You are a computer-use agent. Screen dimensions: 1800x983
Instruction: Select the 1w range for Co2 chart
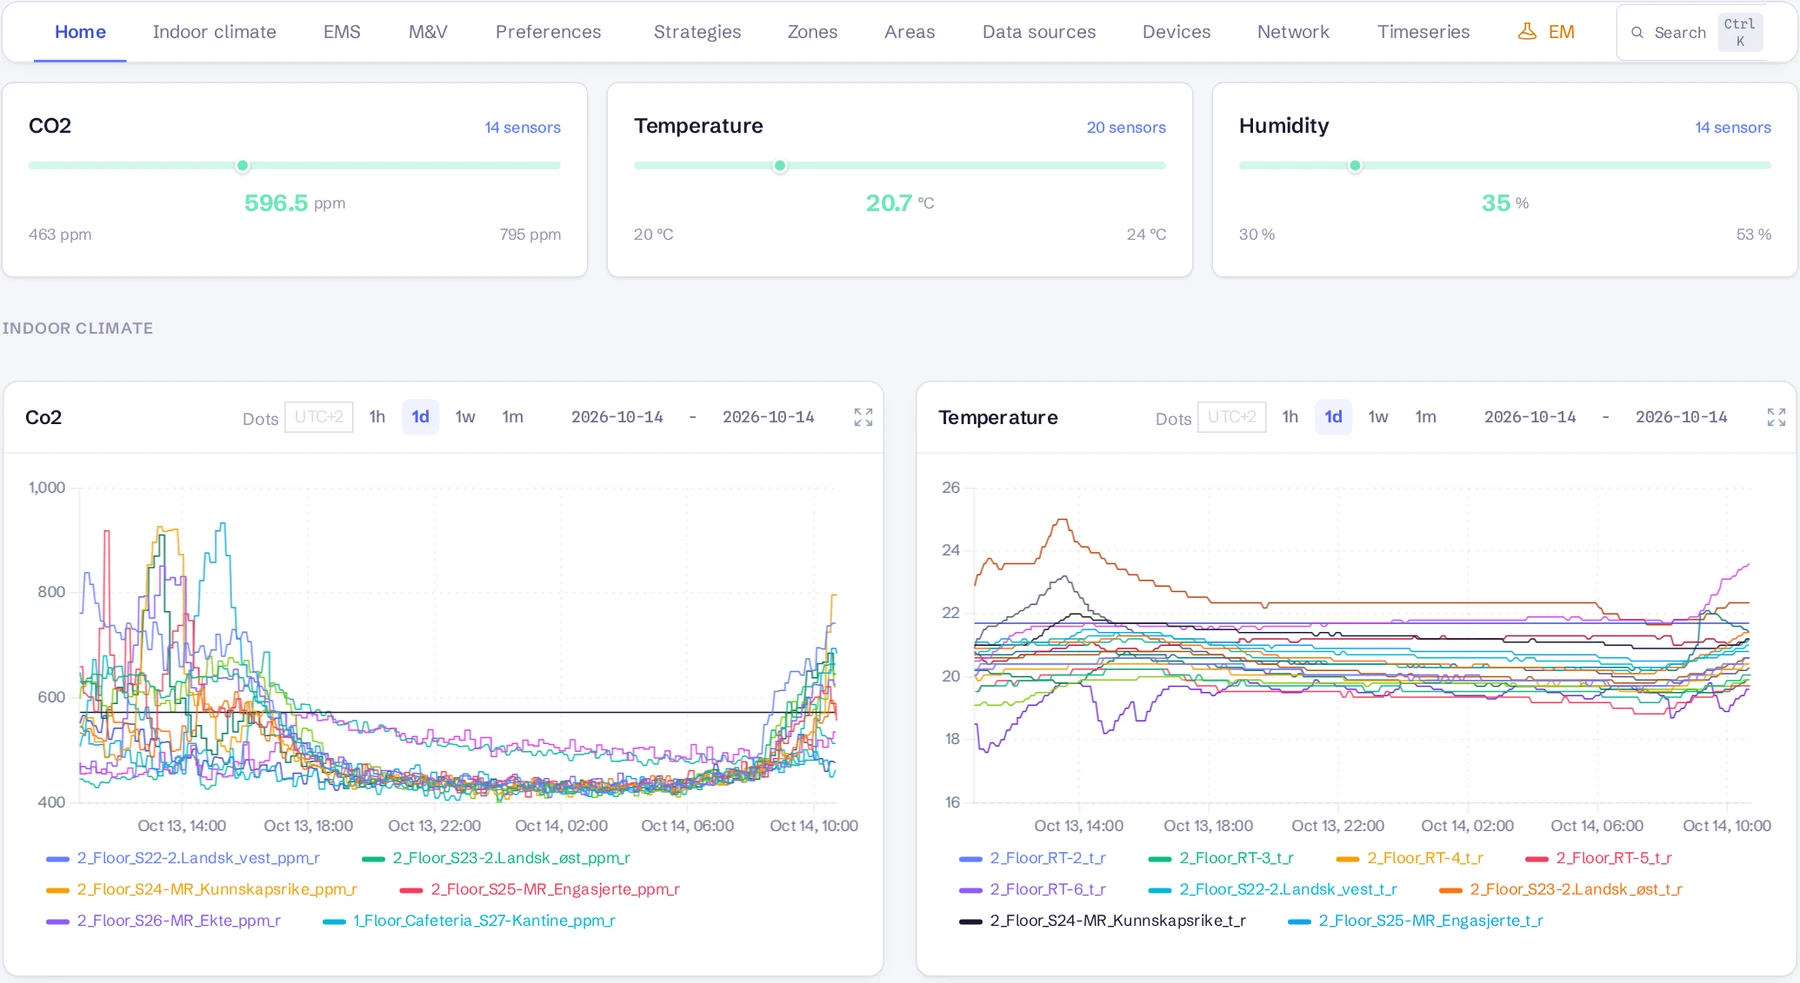(465, 417)
